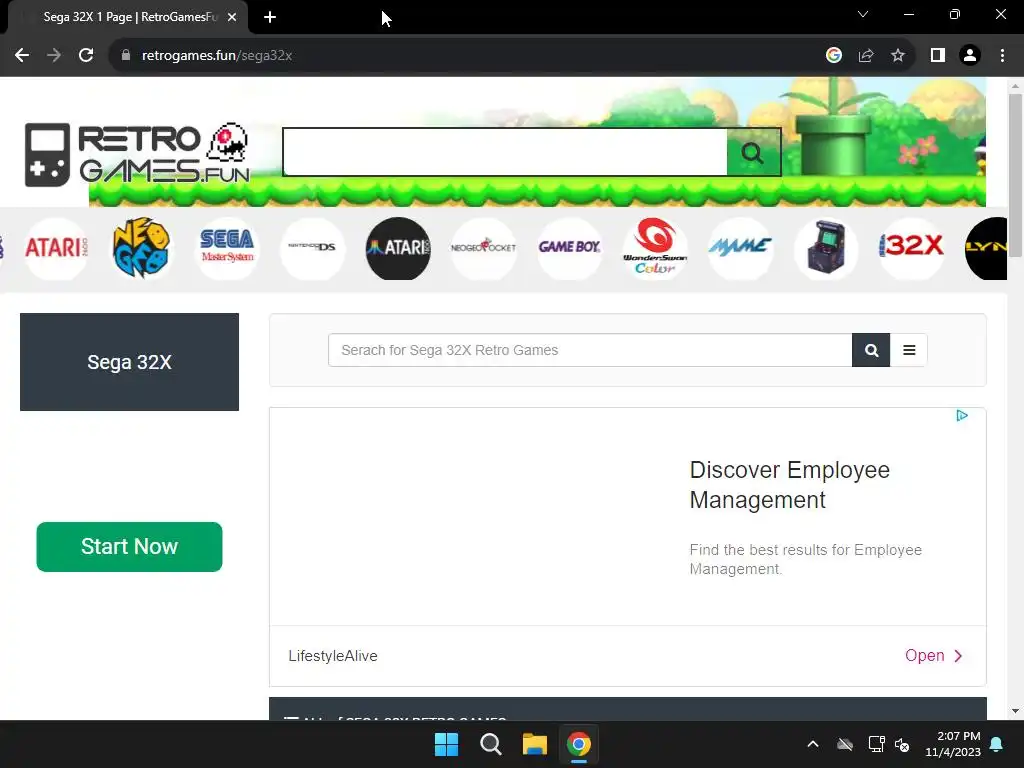Select the black Atari 7800 icon

(398, 248)
